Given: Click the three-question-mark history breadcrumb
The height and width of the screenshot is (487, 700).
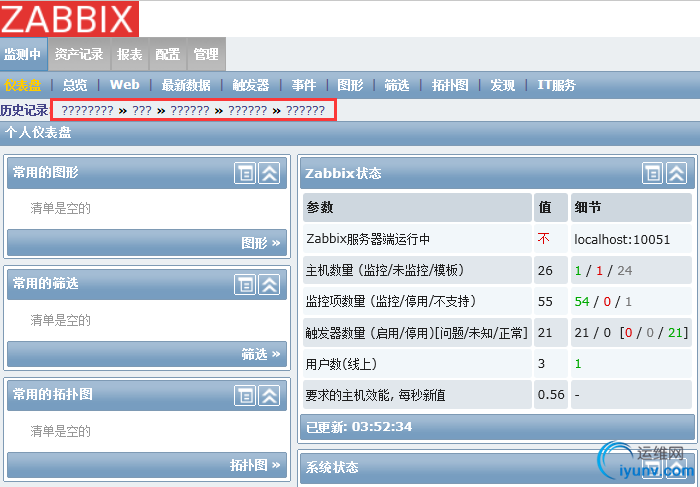Looking at the screenshot, I should pos(142,110).
